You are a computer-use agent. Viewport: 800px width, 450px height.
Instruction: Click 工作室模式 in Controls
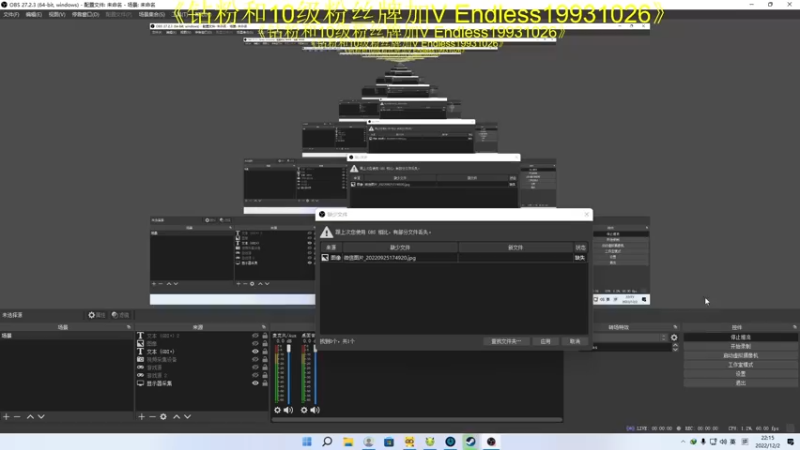[740, 365]
